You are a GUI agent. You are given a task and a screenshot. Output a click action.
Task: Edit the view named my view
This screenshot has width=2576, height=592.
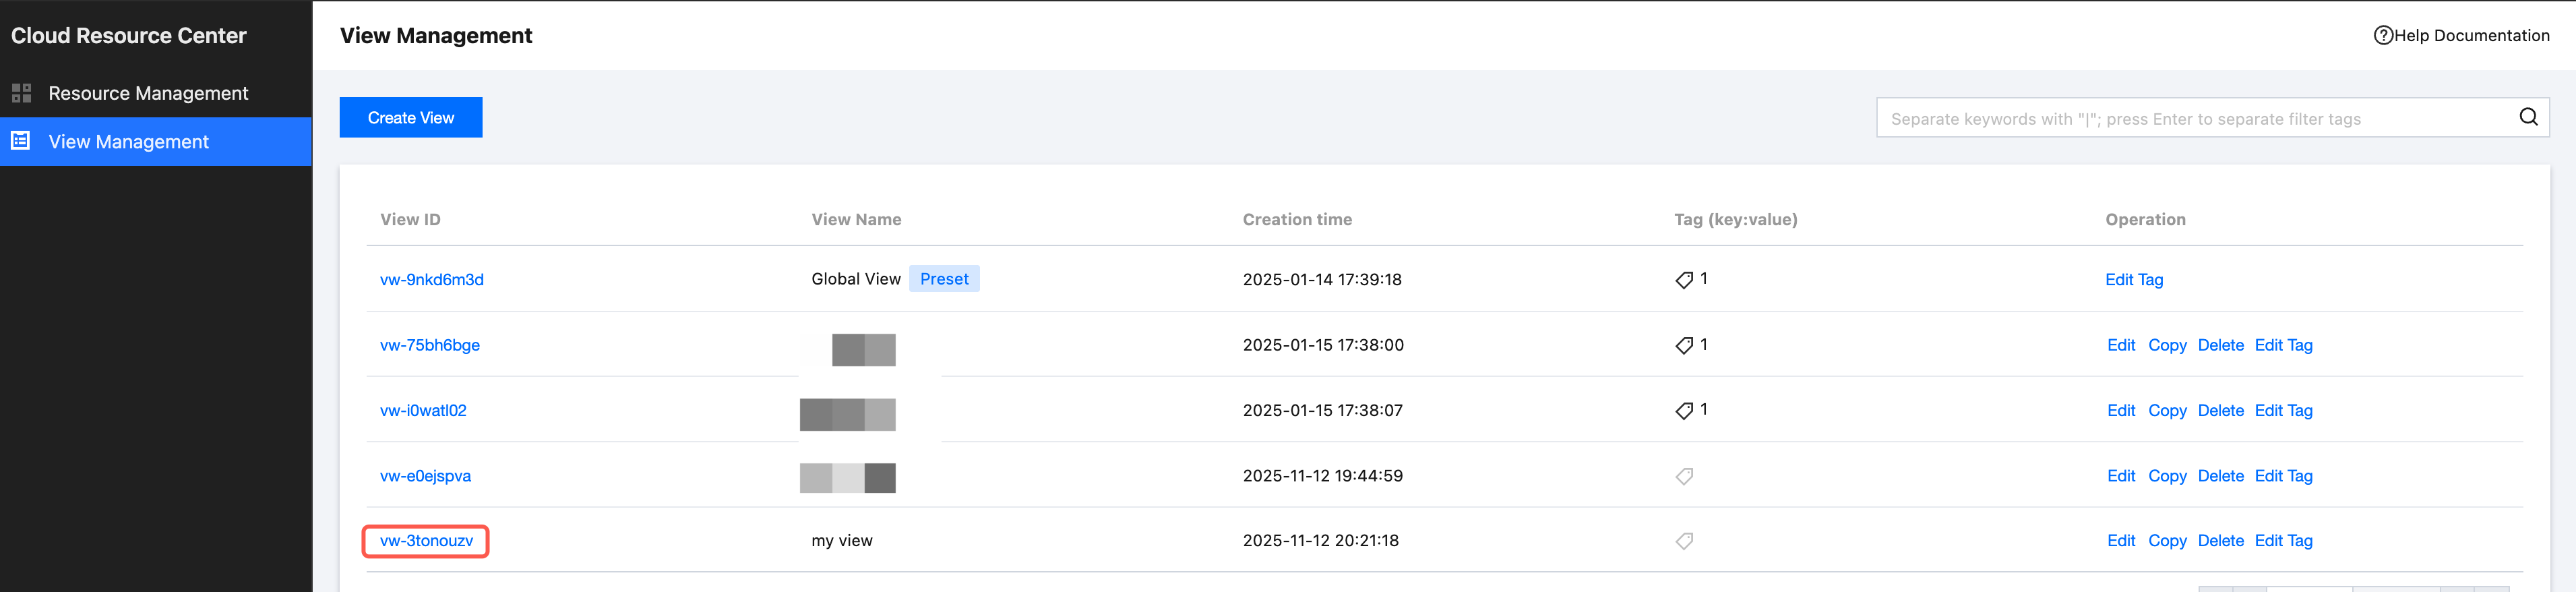coord(2120,541)
